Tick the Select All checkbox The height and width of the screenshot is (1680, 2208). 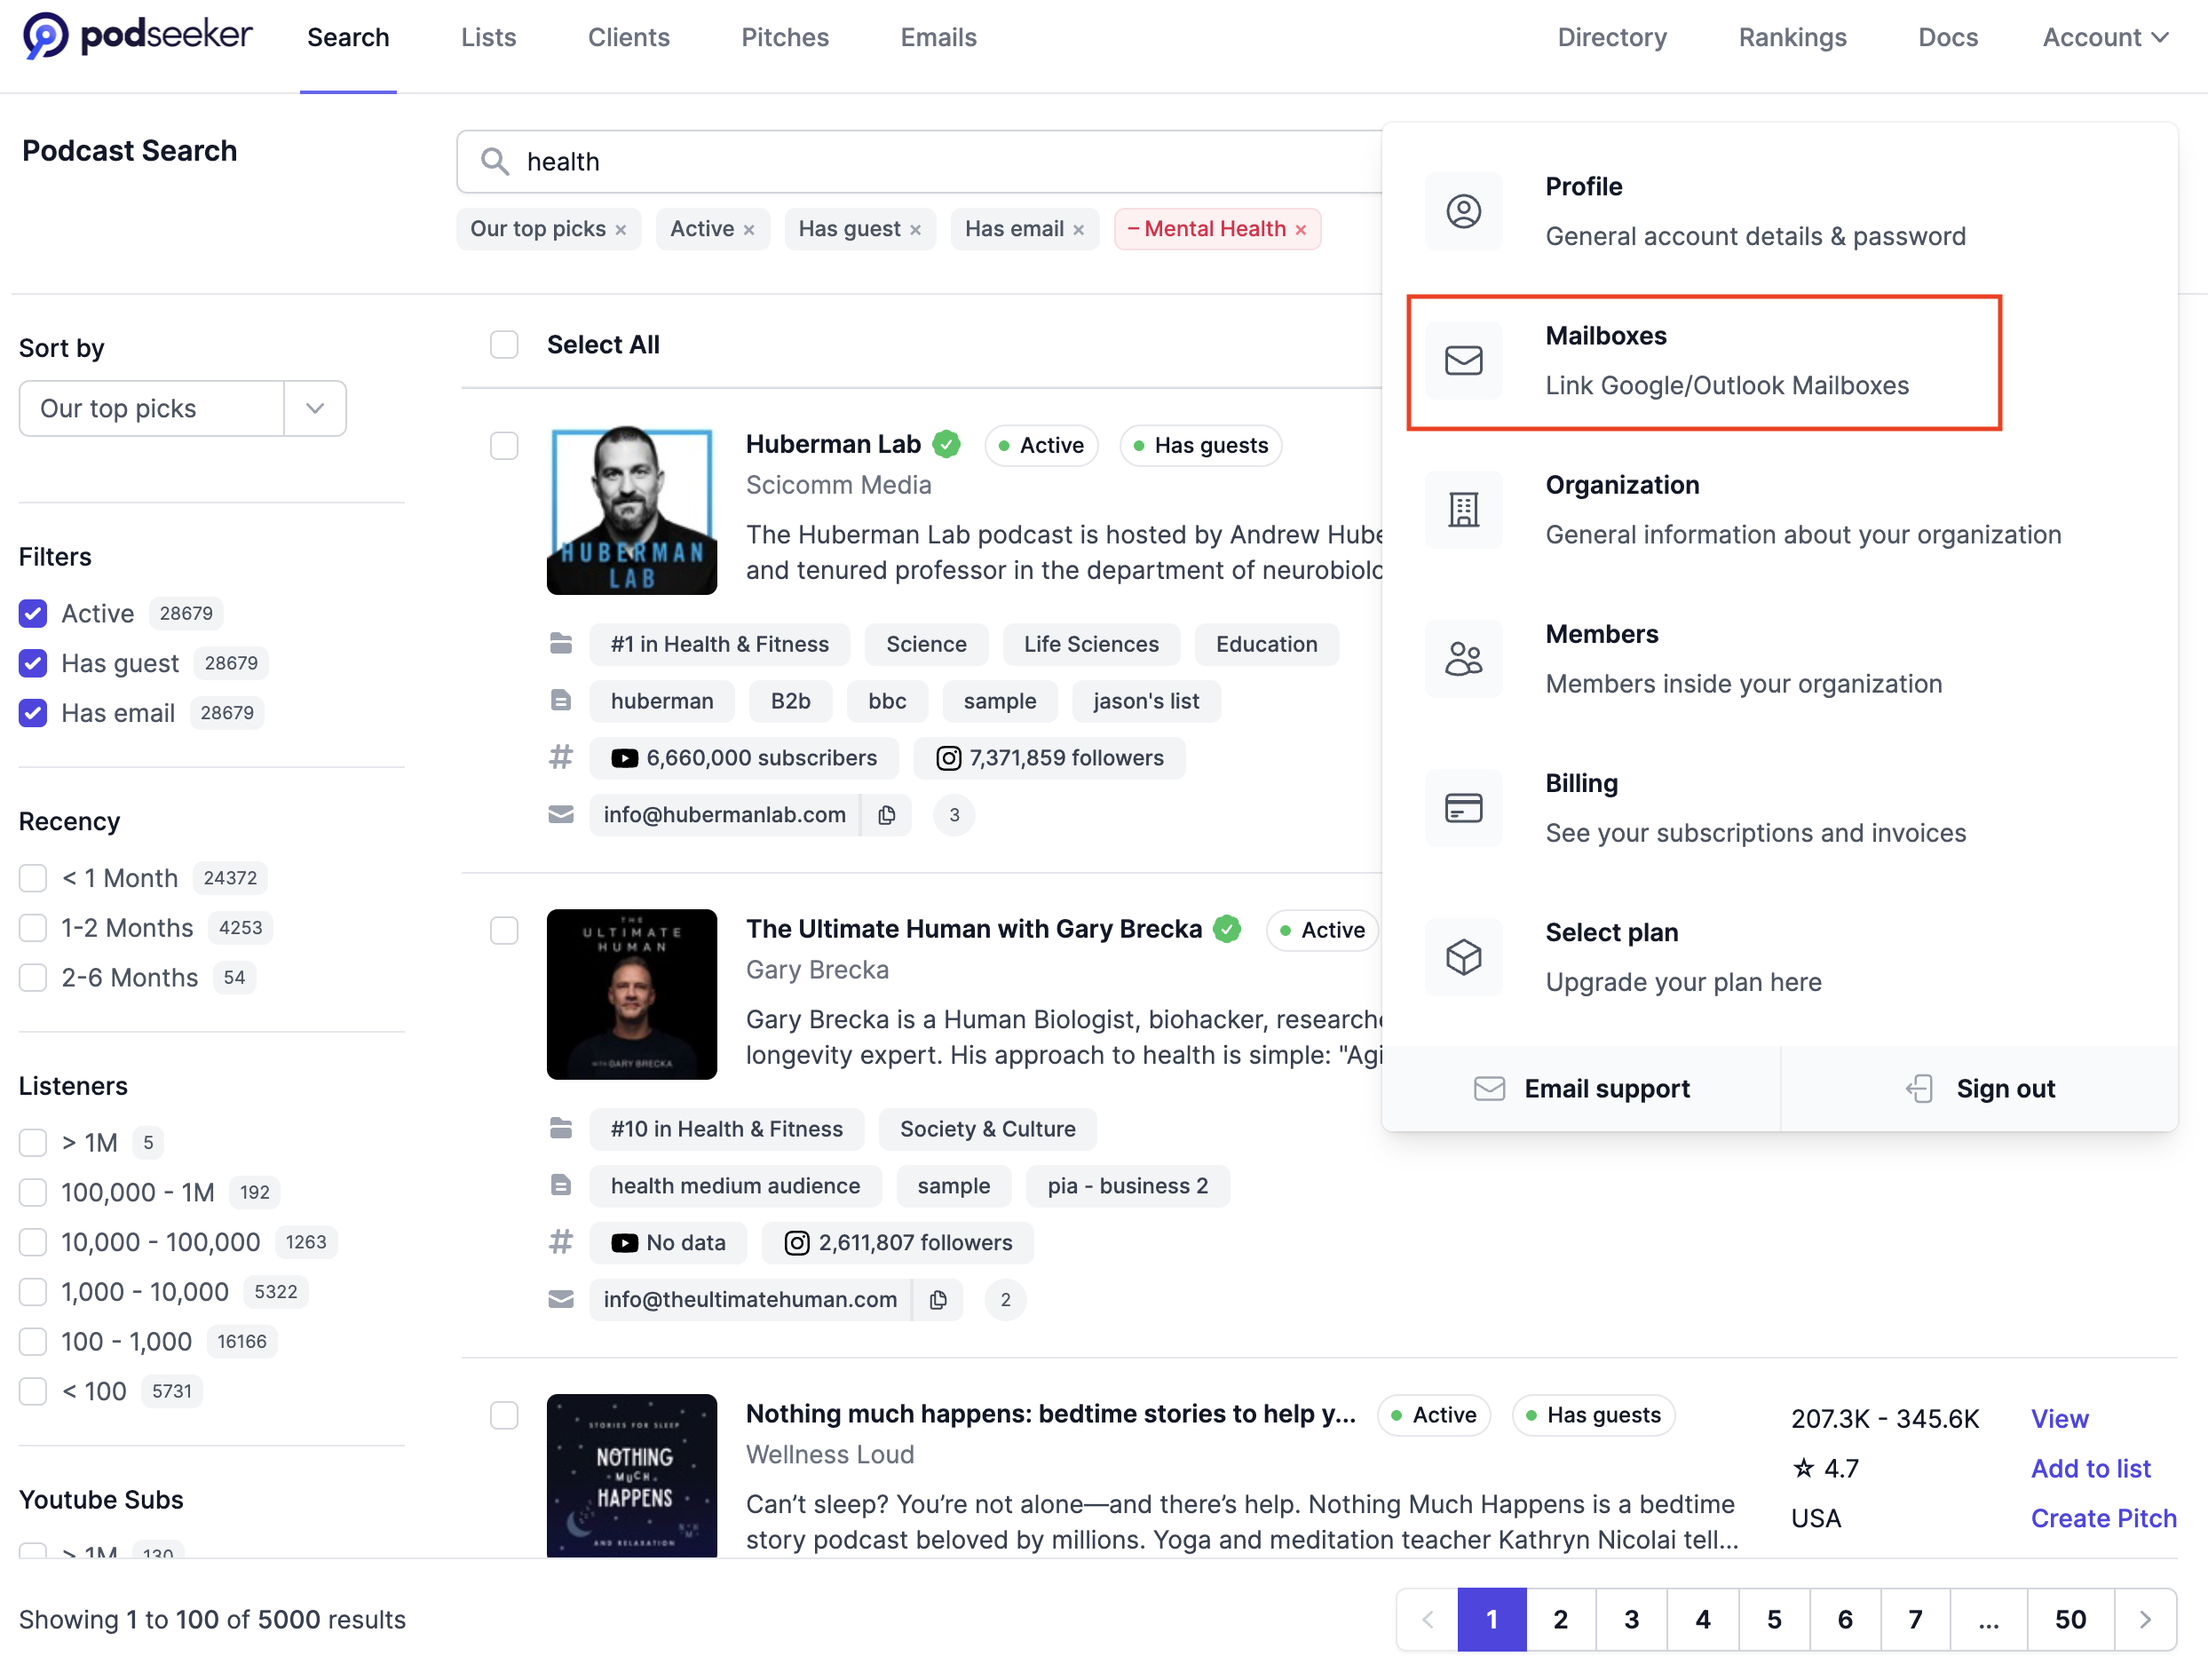(x=504, y=344)
